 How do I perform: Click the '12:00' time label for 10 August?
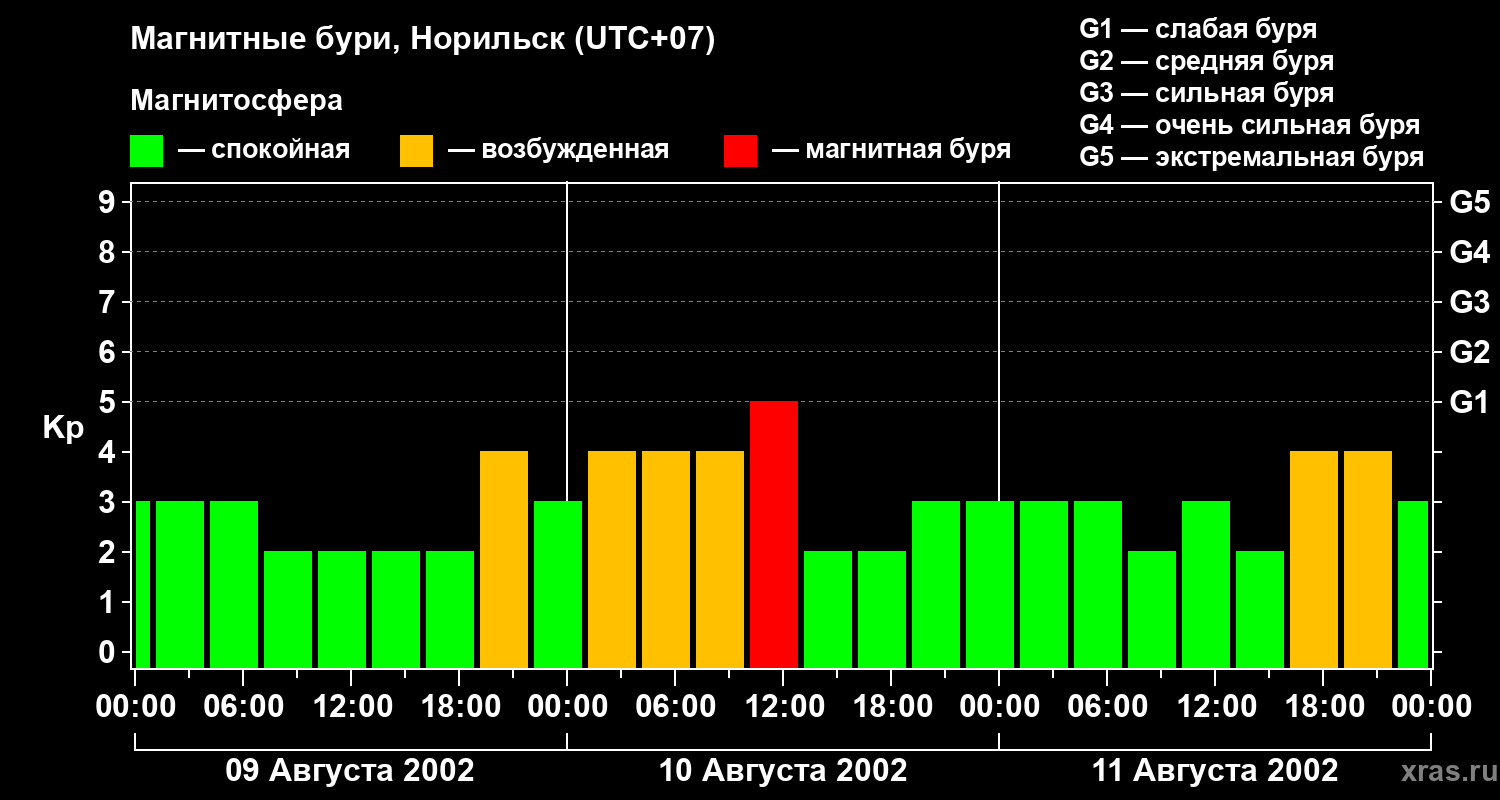pyautogui.click(x=783, y=707)
